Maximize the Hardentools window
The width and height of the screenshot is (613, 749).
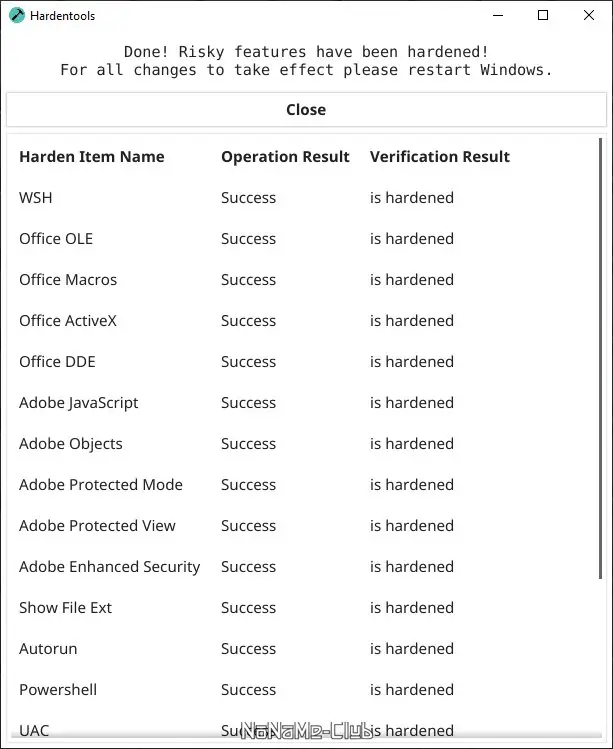pyautogui.click(x=543, y=16)
